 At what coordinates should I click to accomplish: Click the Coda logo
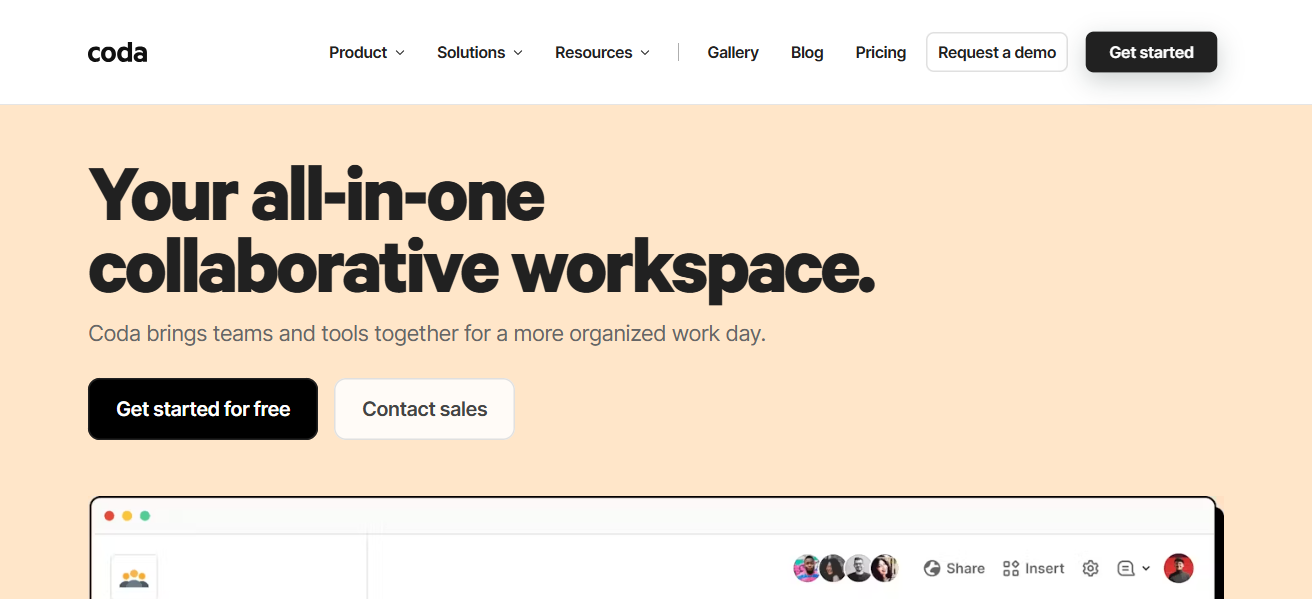(117, 53)
